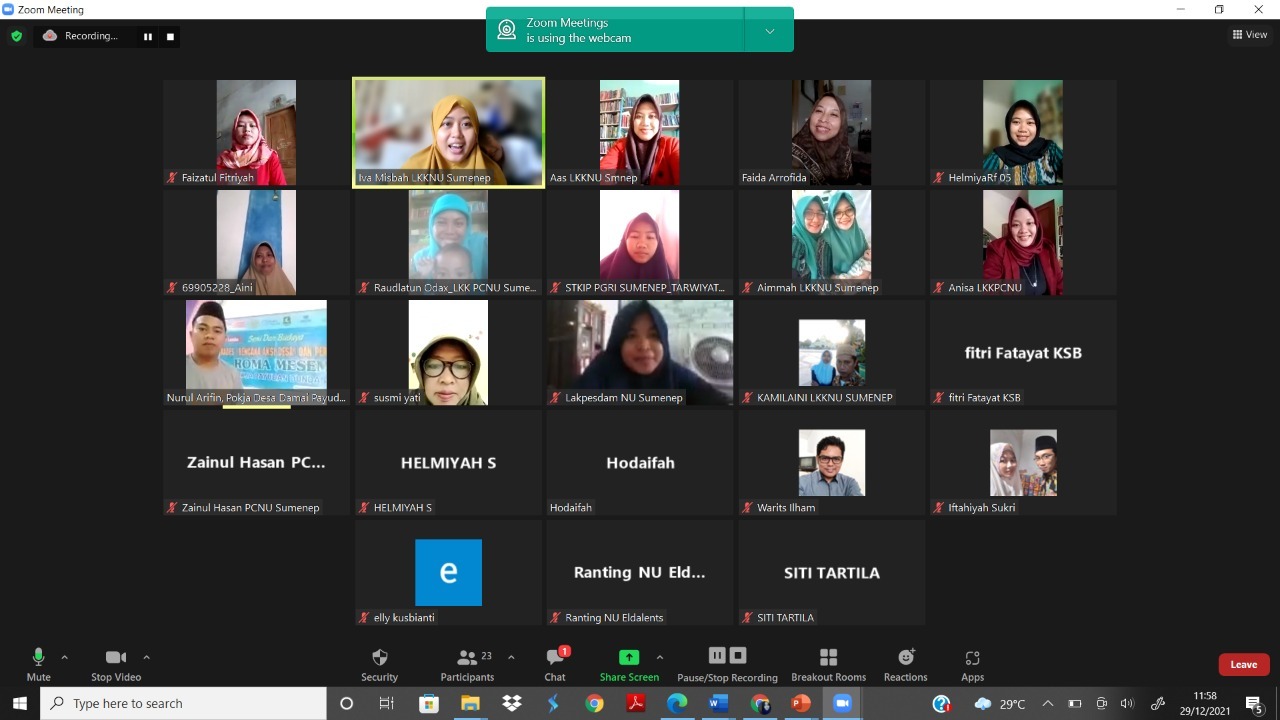
Task: Toggle Stop Video camera
Action: 116,664
